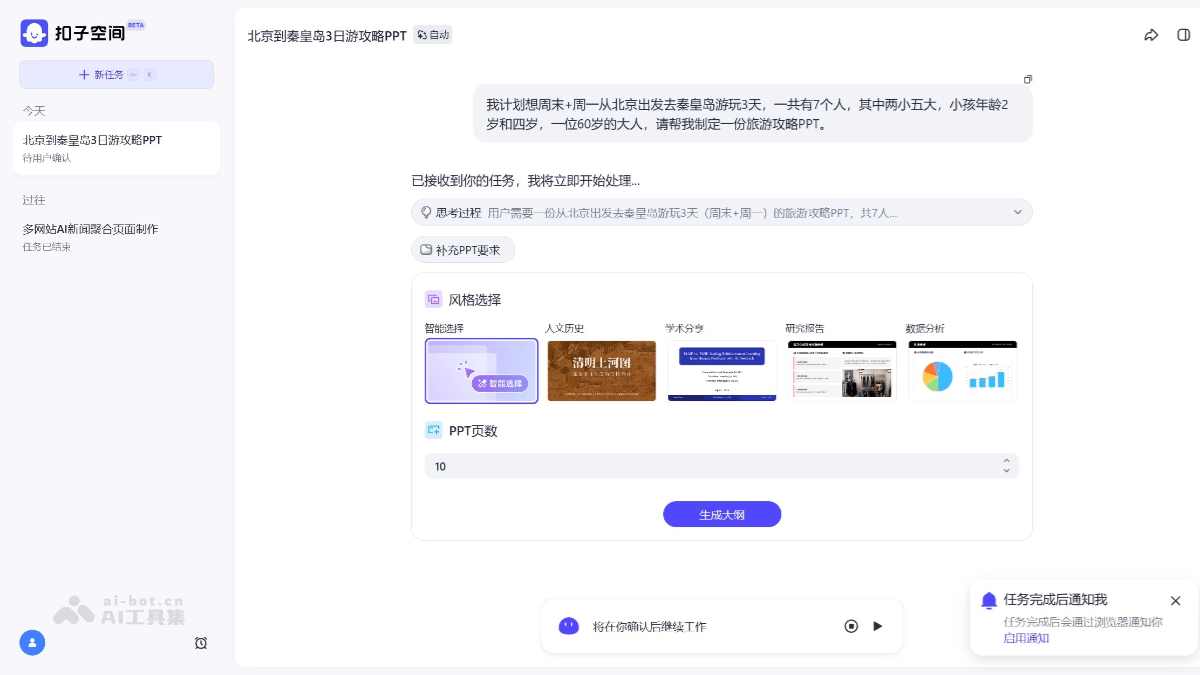
Task: Click the 启用通知 enable notification link
Action: 1026,638
